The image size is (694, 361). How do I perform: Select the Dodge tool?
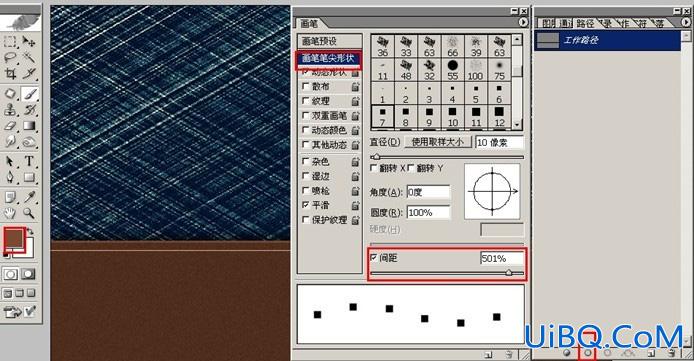[x=29, y=142]
